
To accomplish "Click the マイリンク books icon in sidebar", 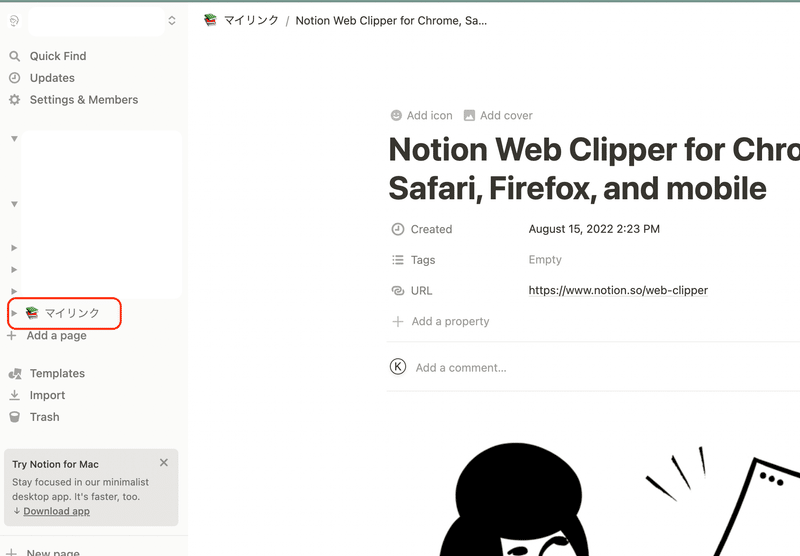I will [x=32, y=313].
